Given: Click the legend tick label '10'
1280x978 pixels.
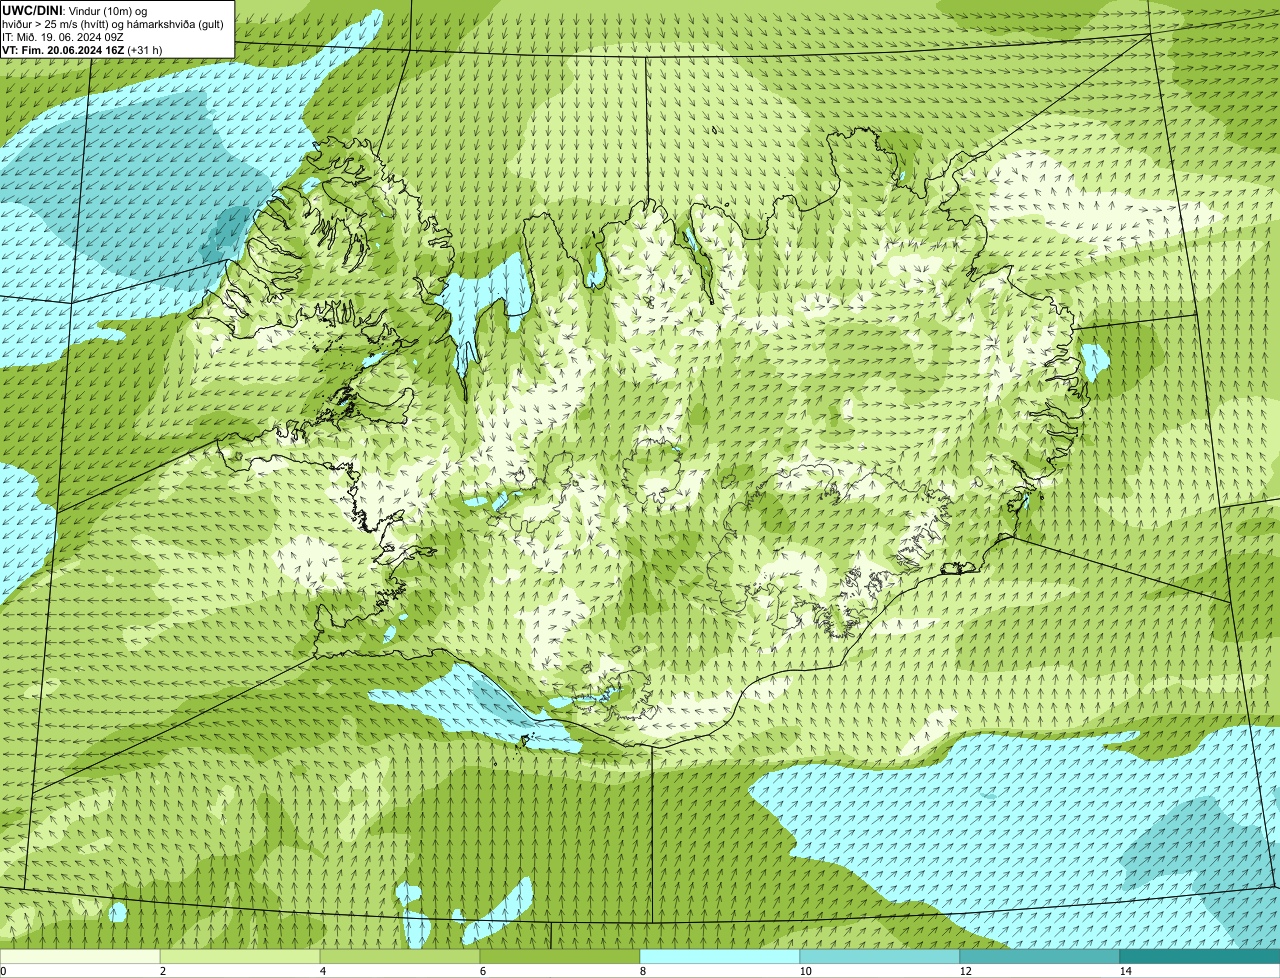Looking at the screenshot, I should coord(805,971).
